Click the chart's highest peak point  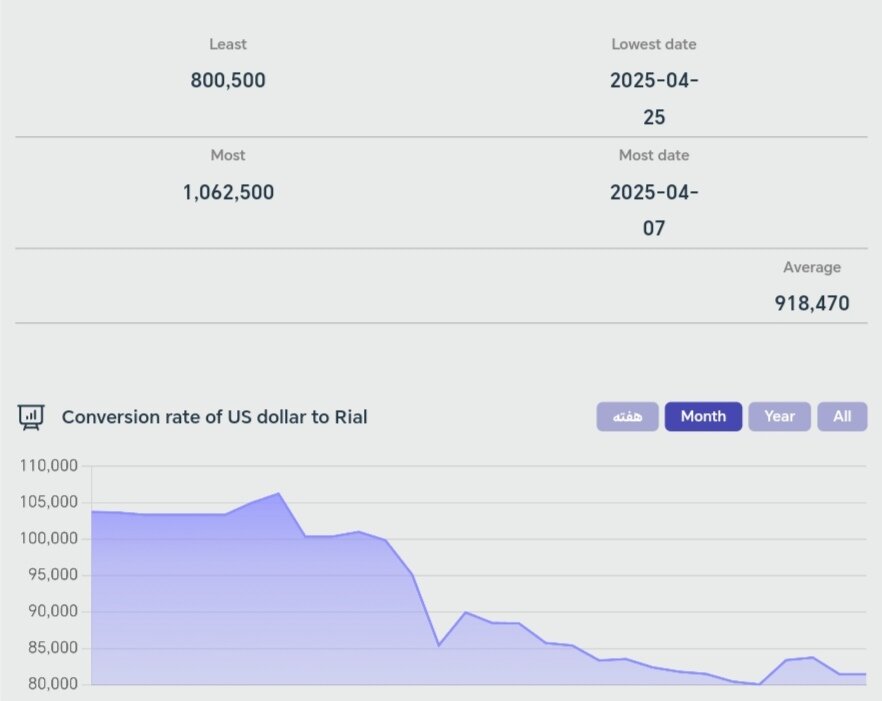(278, 493)
